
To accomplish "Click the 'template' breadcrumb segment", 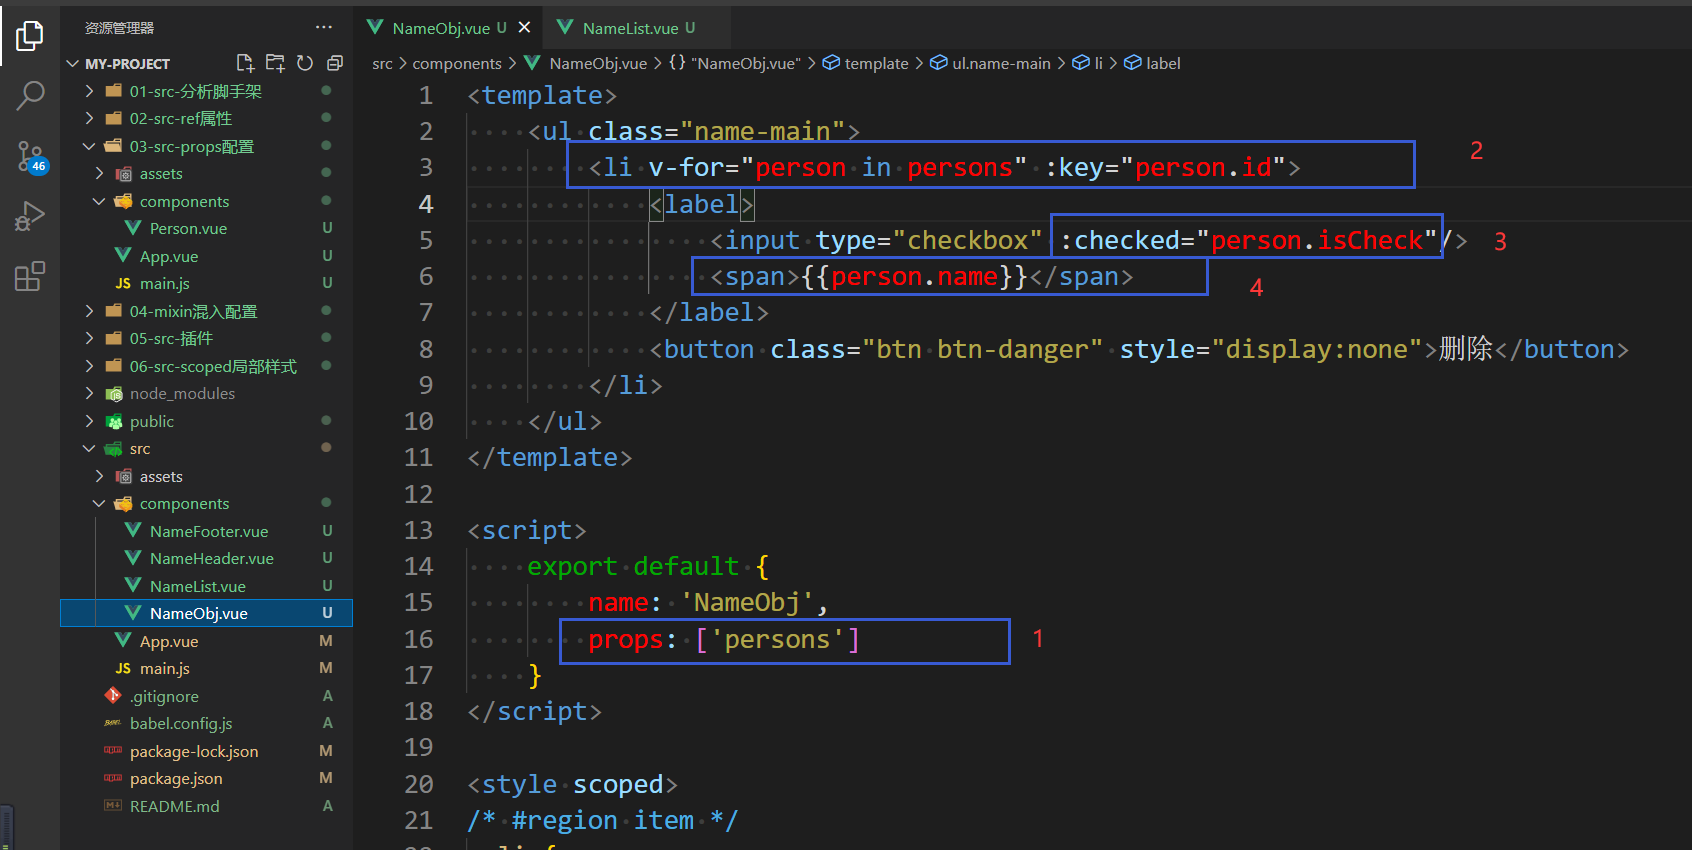I will [876, 63].
